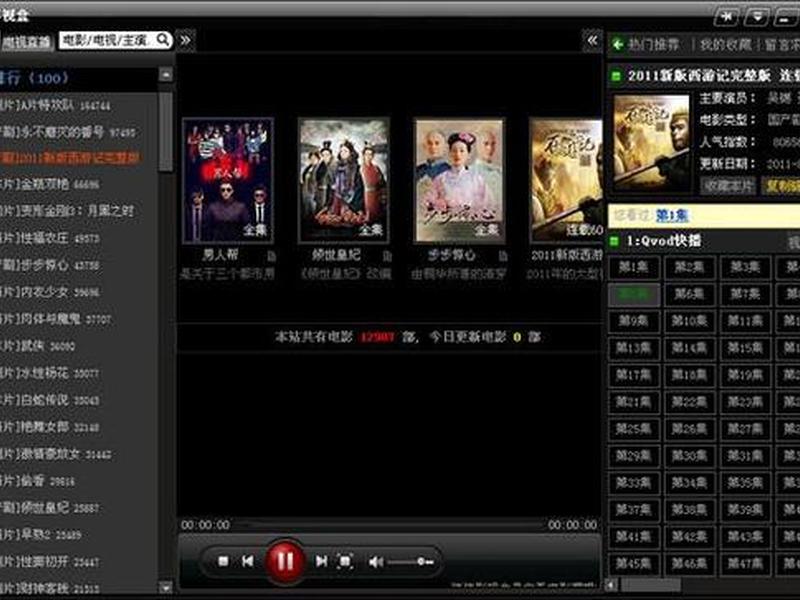
Task: Select the highlighted orange 2011新版西游记 row
Action: pyautogui.click(x=70, y=158)
